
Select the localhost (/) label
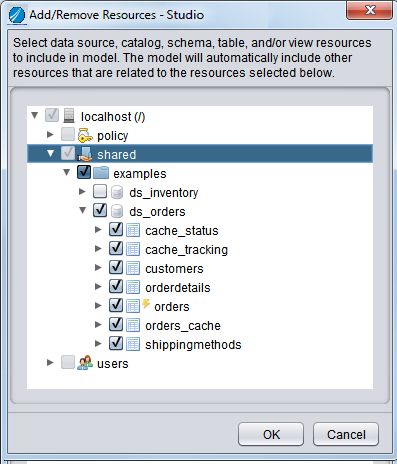click(x=113, y=117)
